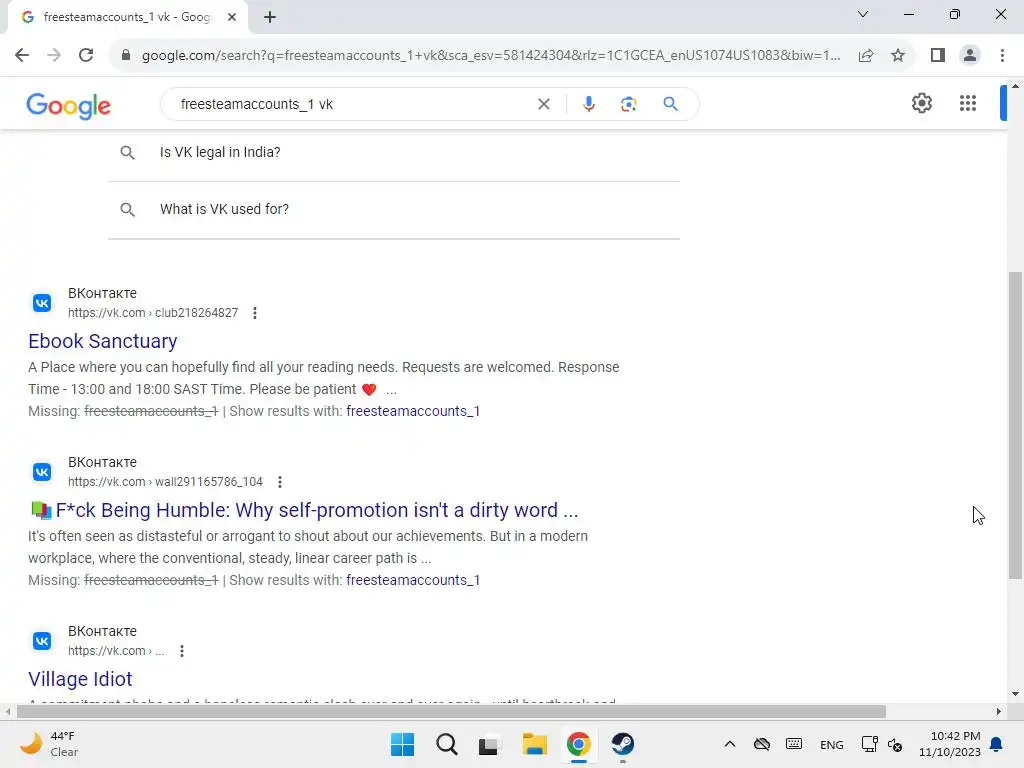The width and height of the screenshot is (1024, 768).
Task: Show hidden system tray icons
Action: (x=730, y=744)
